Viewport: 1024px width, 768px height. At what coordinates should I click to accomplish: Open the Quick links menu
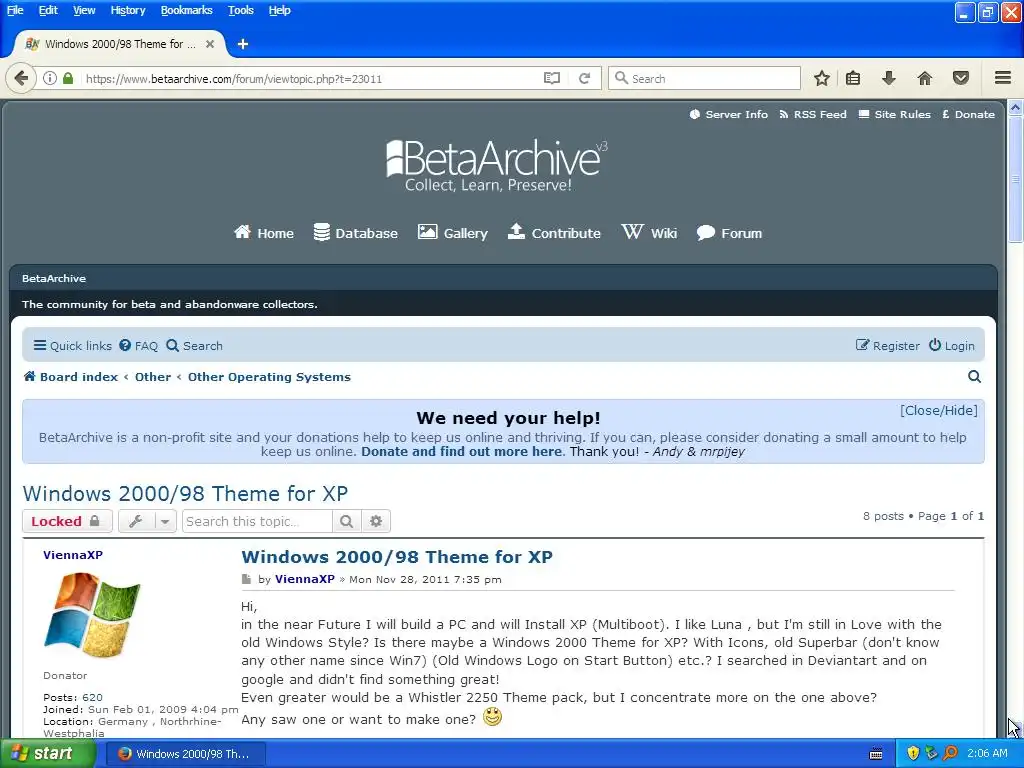click(72, 345)
